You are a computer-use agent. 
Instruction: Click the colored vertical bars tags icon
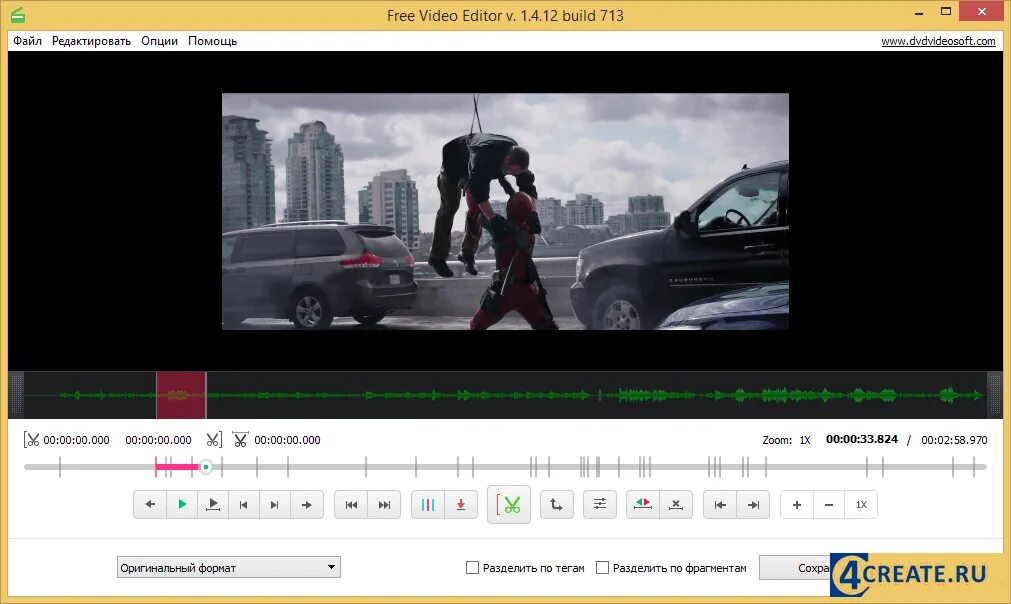pyautogui.click(x=428, y=505)
